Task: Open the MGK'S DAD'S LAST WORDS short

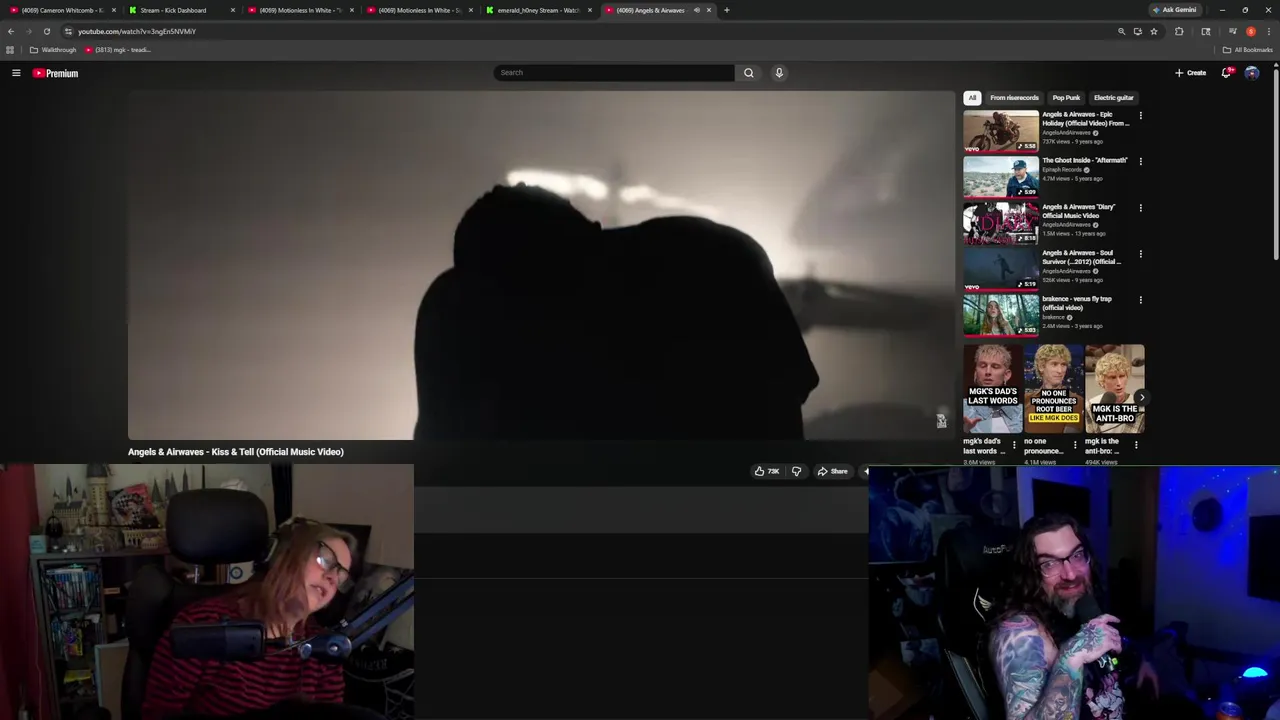Action: pyautogui.click(x=993, y=389)
